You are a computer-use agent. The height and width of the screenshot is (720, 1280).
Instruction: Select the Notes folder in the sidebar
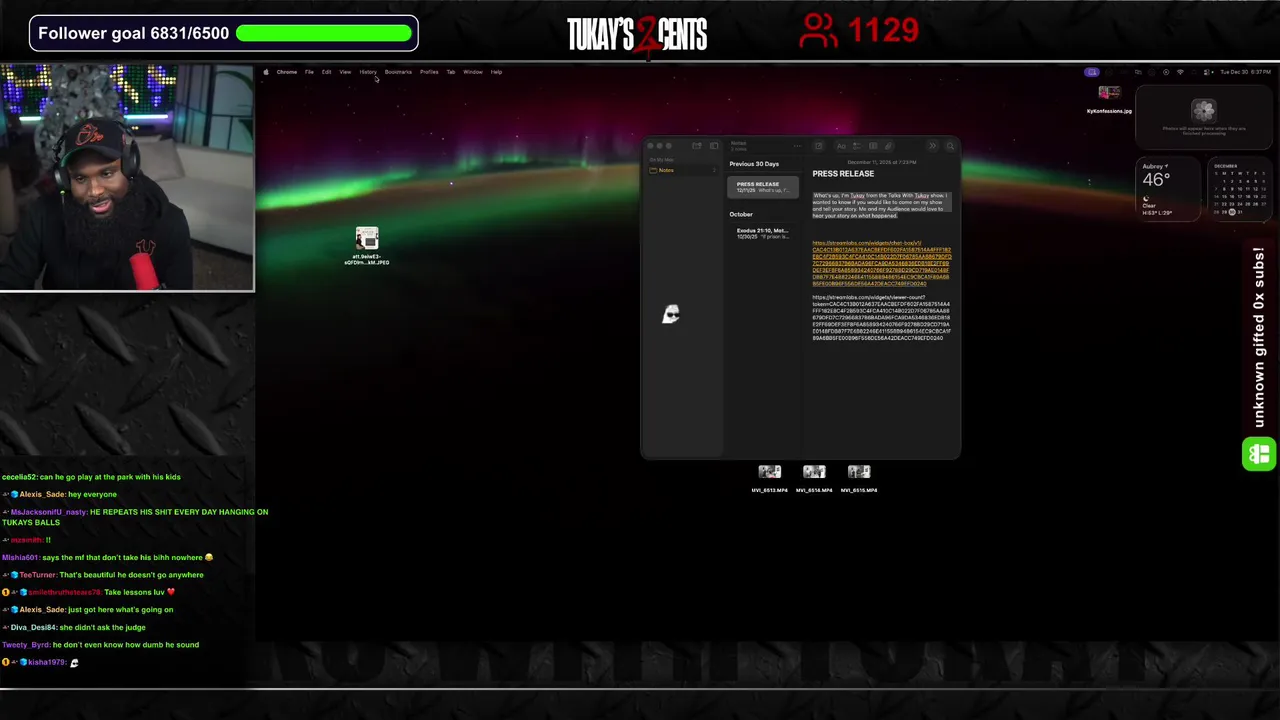(682, 170)
